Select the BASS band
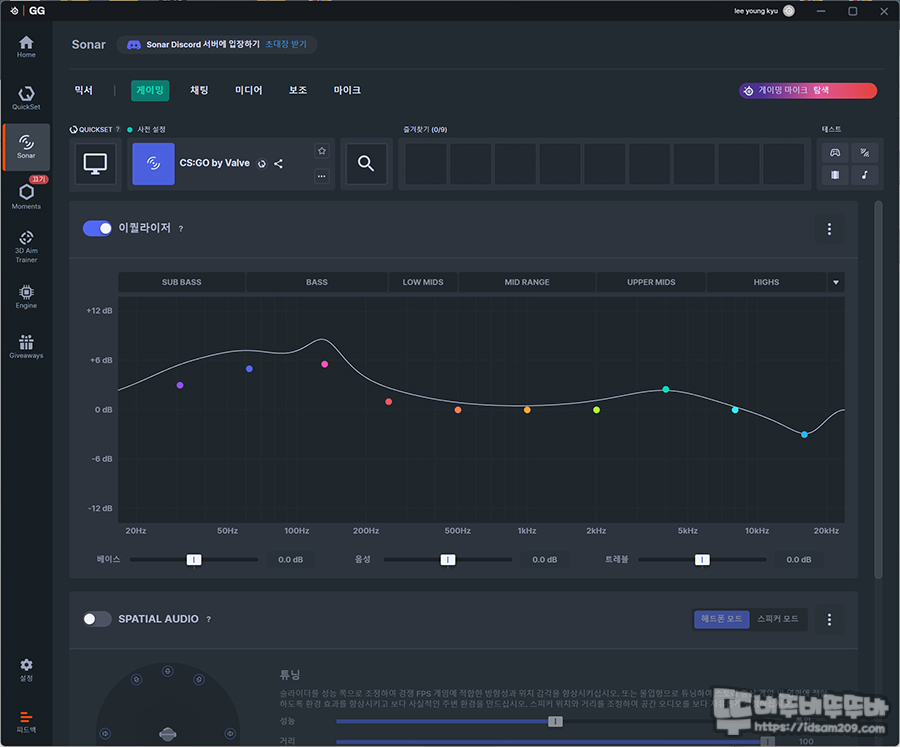Image resolution: width=900 pixels, height=747 pixels. [317, 282]
